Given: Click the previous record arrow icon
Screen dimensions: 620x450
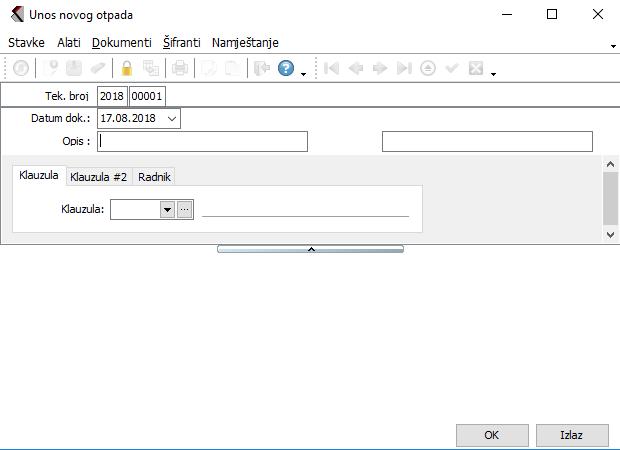Looking at the screenshot, I should pos(355,69).
